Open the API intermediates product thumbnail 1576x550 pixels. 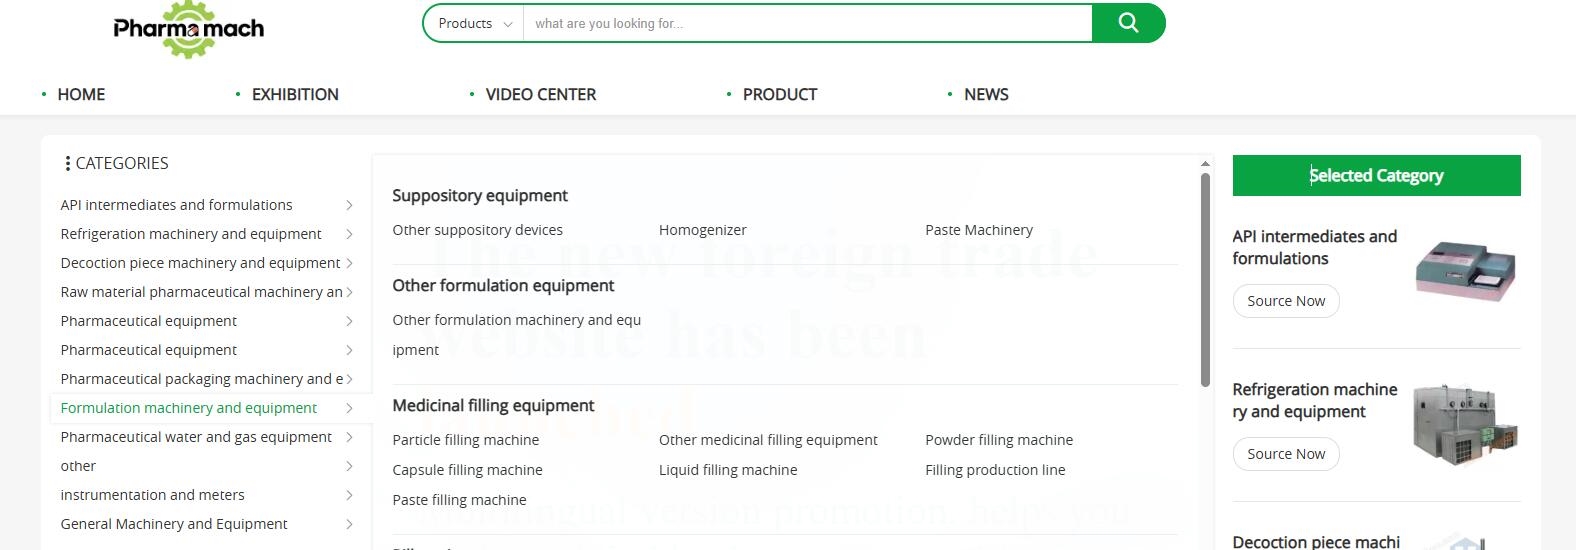click(x=1466, y=270)
